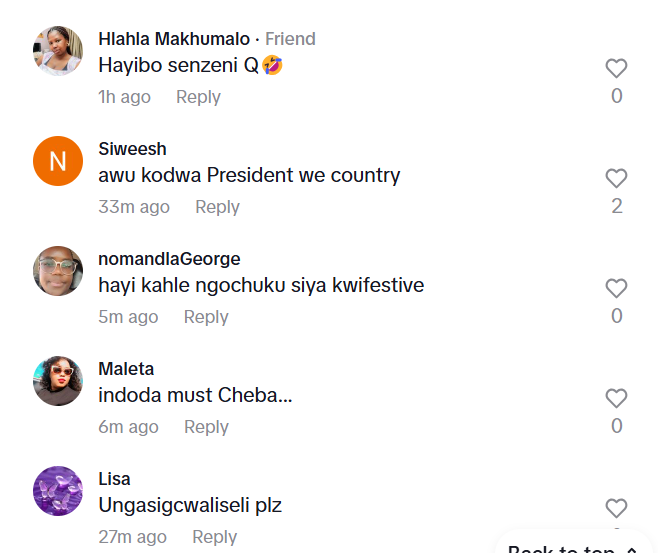Reply to Hlahla Makhumalo's comment
The height and width of the screenshot is (553, 658).
pos(198,97)
